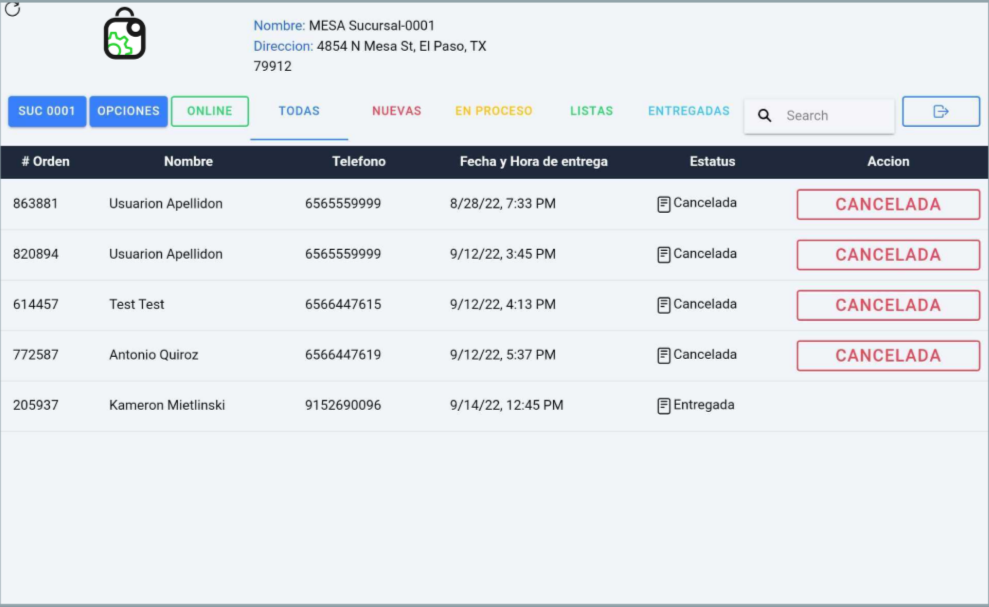Open receipt icon for order 614457
Image resolution: width=989 pixels, height=607 pixels.
coord(664,305)
